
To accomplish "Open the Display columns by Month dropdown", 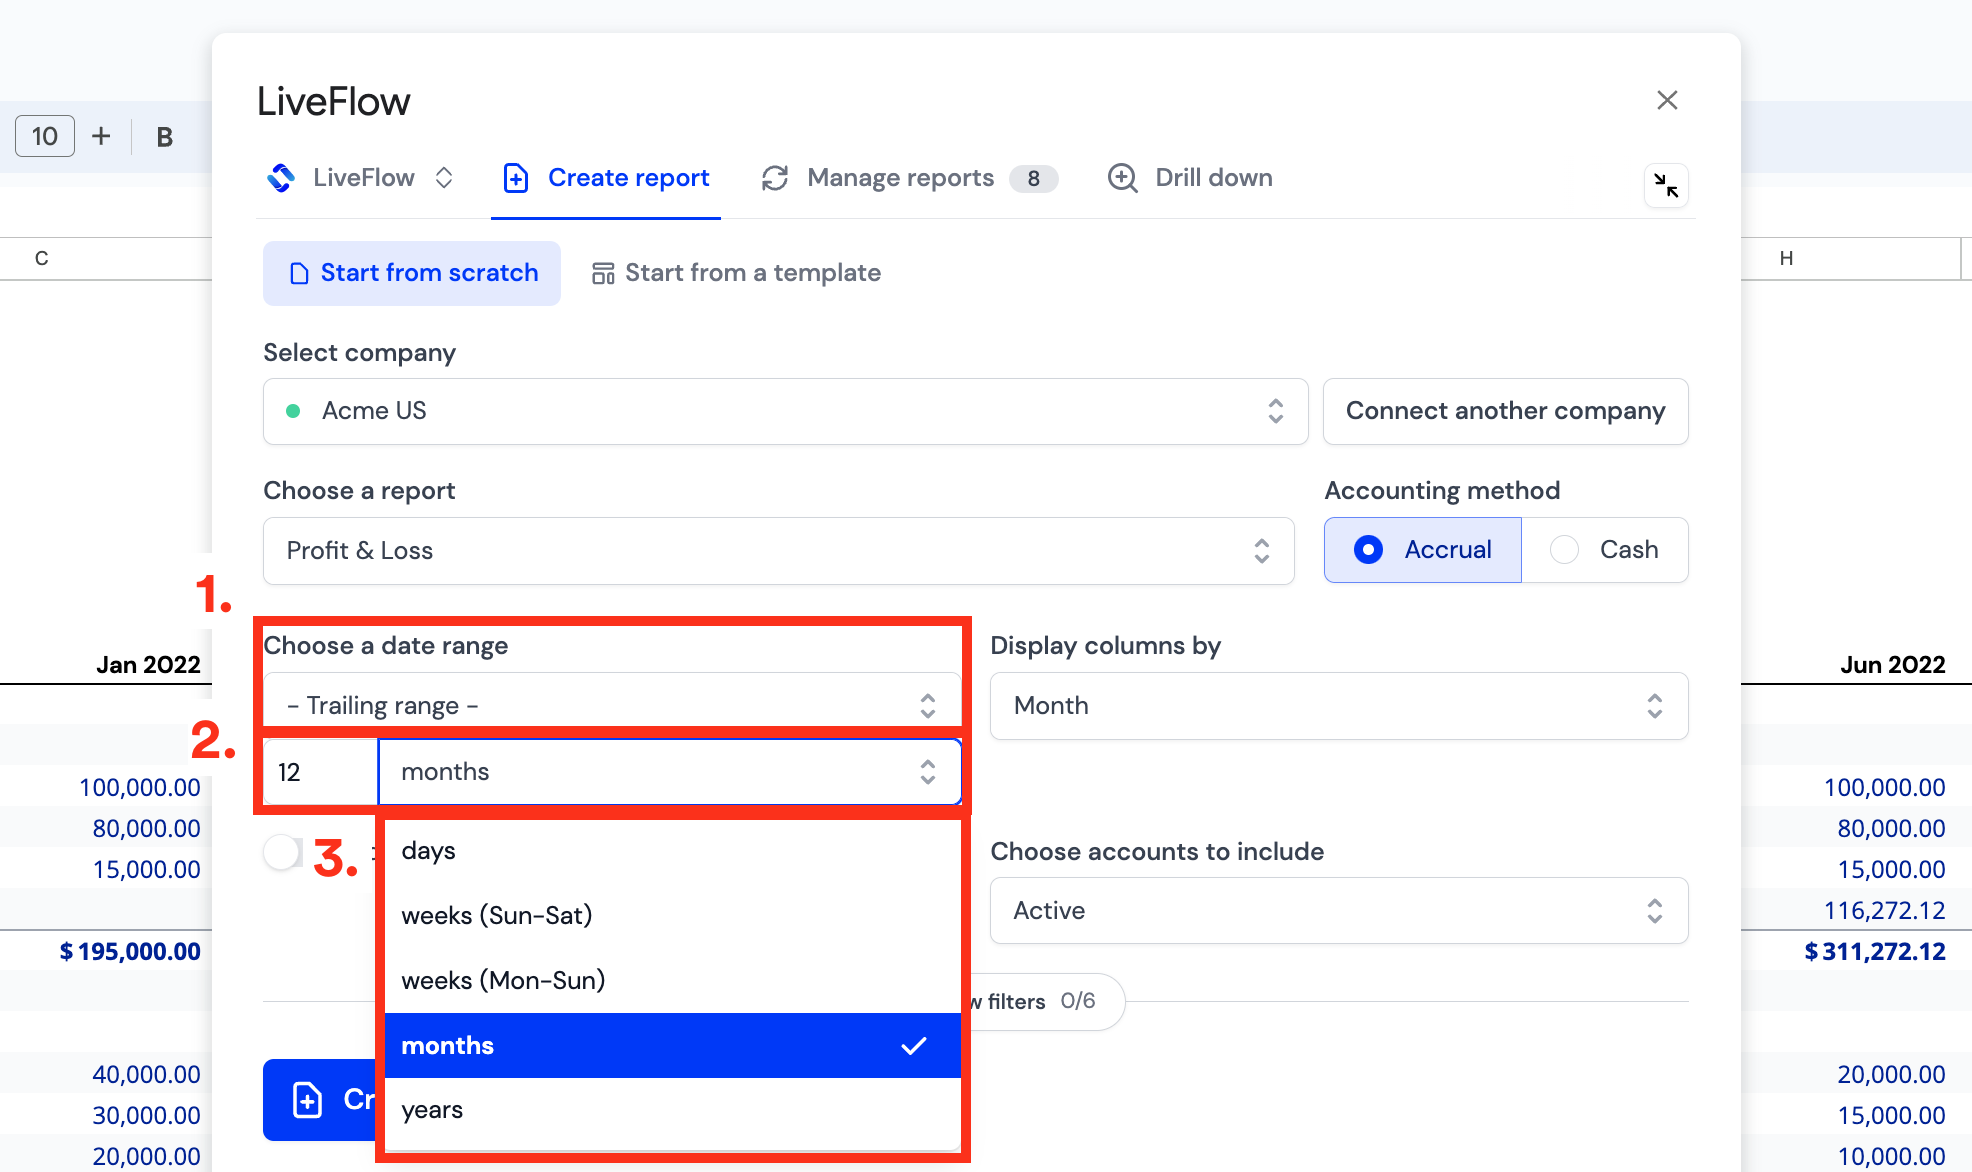I will (1339, 706).
